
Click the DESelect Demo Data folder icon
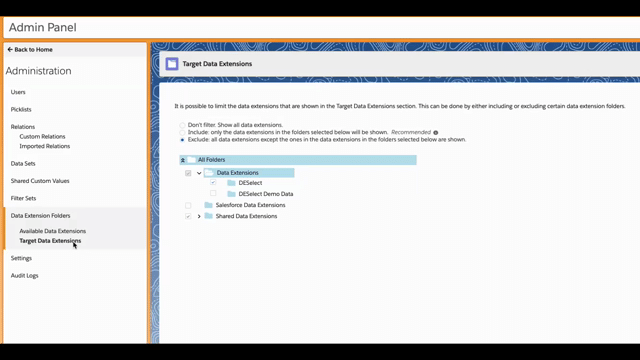[x=231, y=194]
